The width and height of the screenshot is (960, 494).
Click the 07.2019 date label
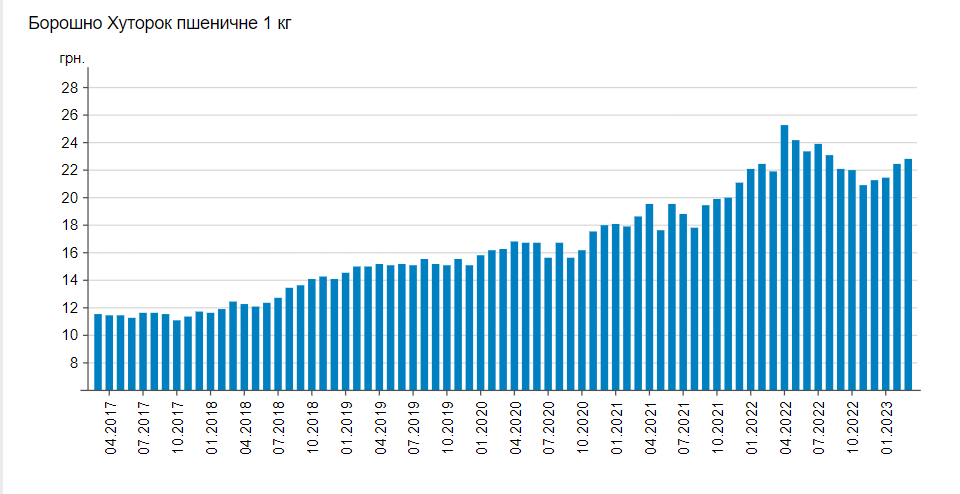pos(414,427)
